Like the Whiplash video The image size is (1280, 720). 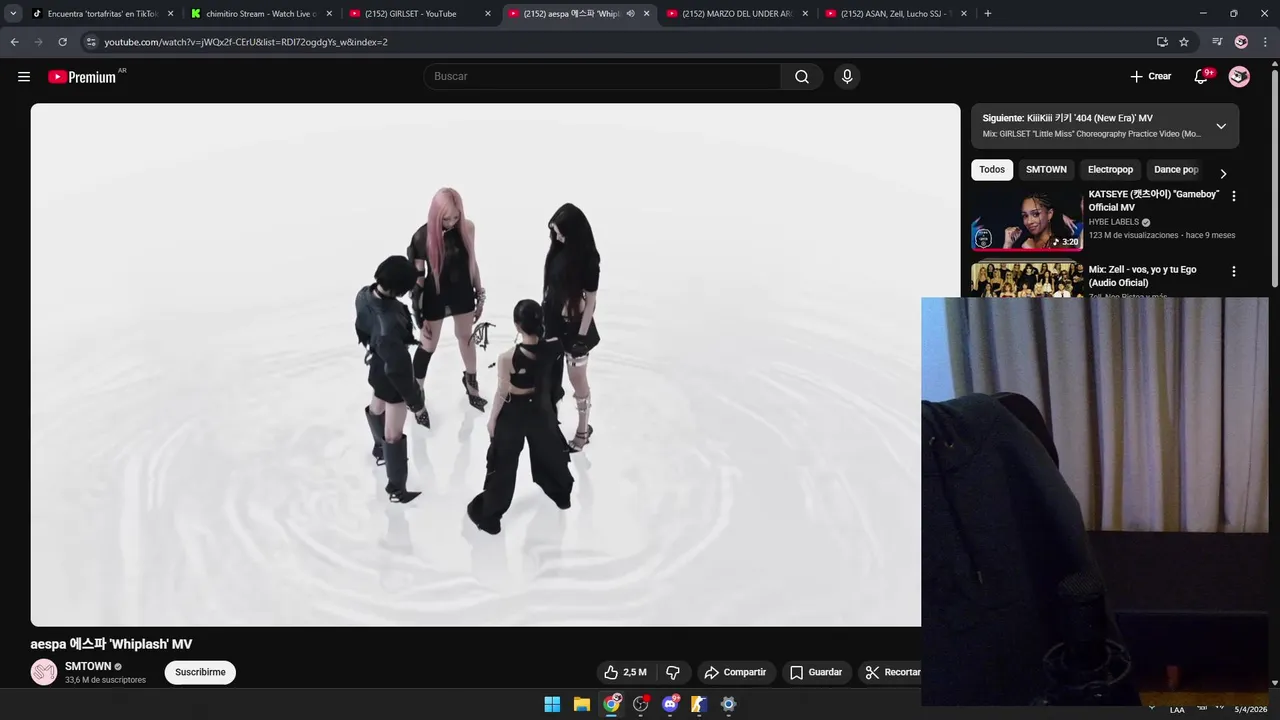tap(624, 672)
